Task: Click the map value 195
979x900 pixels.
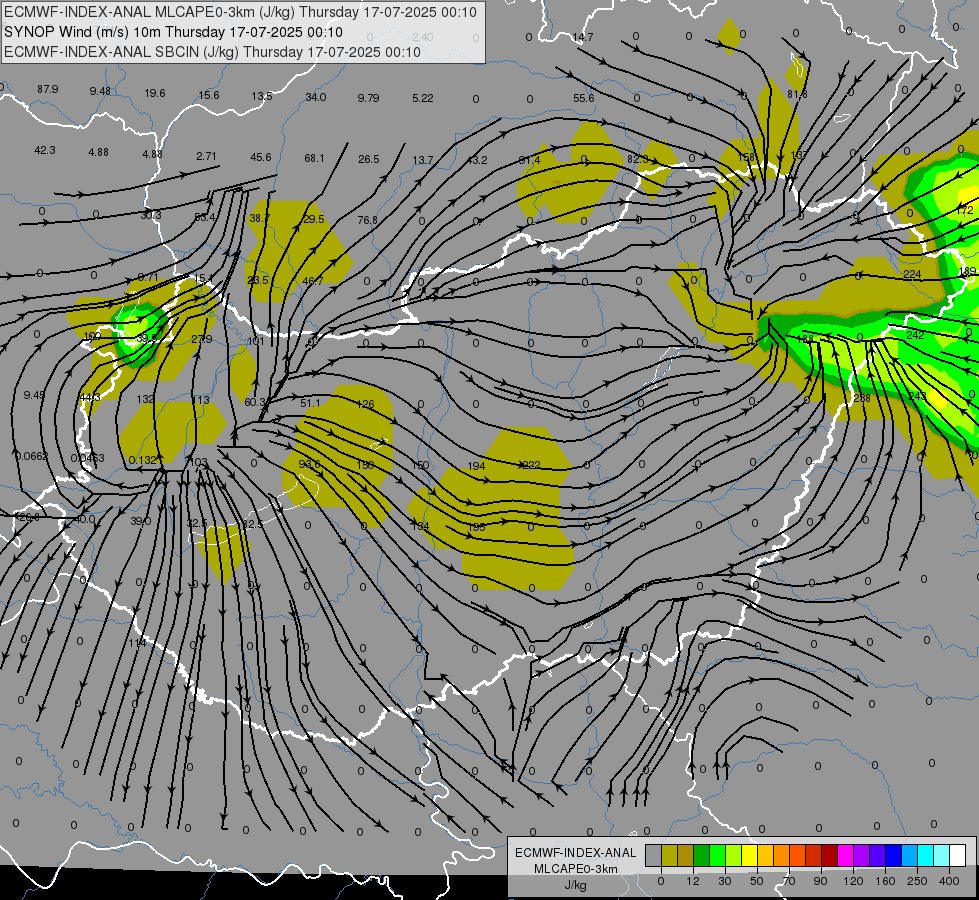Action: [476, 527]
